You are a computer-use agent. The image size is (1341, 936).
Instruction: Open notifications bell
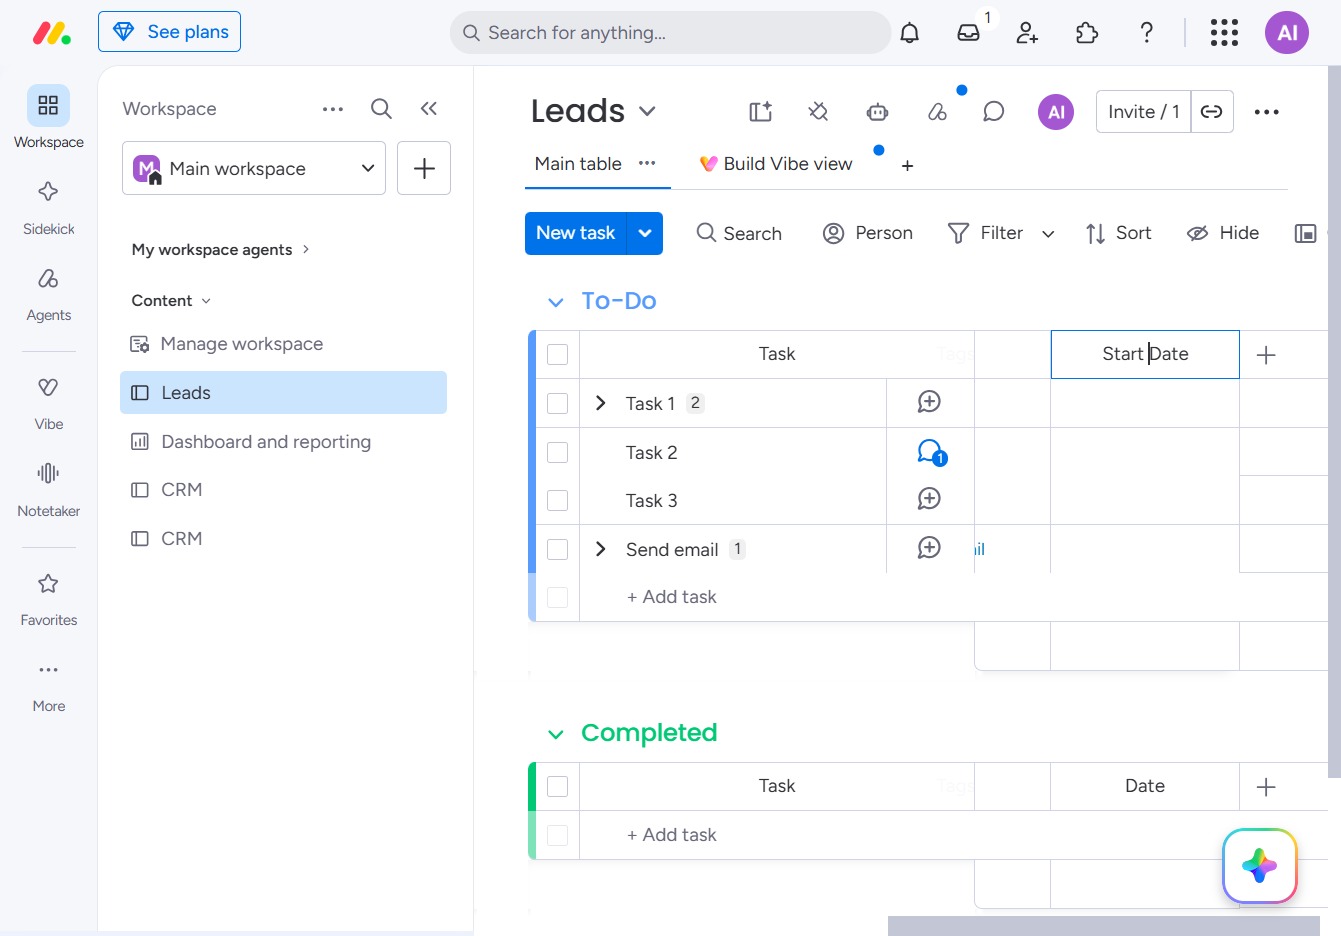coord(909,33)
